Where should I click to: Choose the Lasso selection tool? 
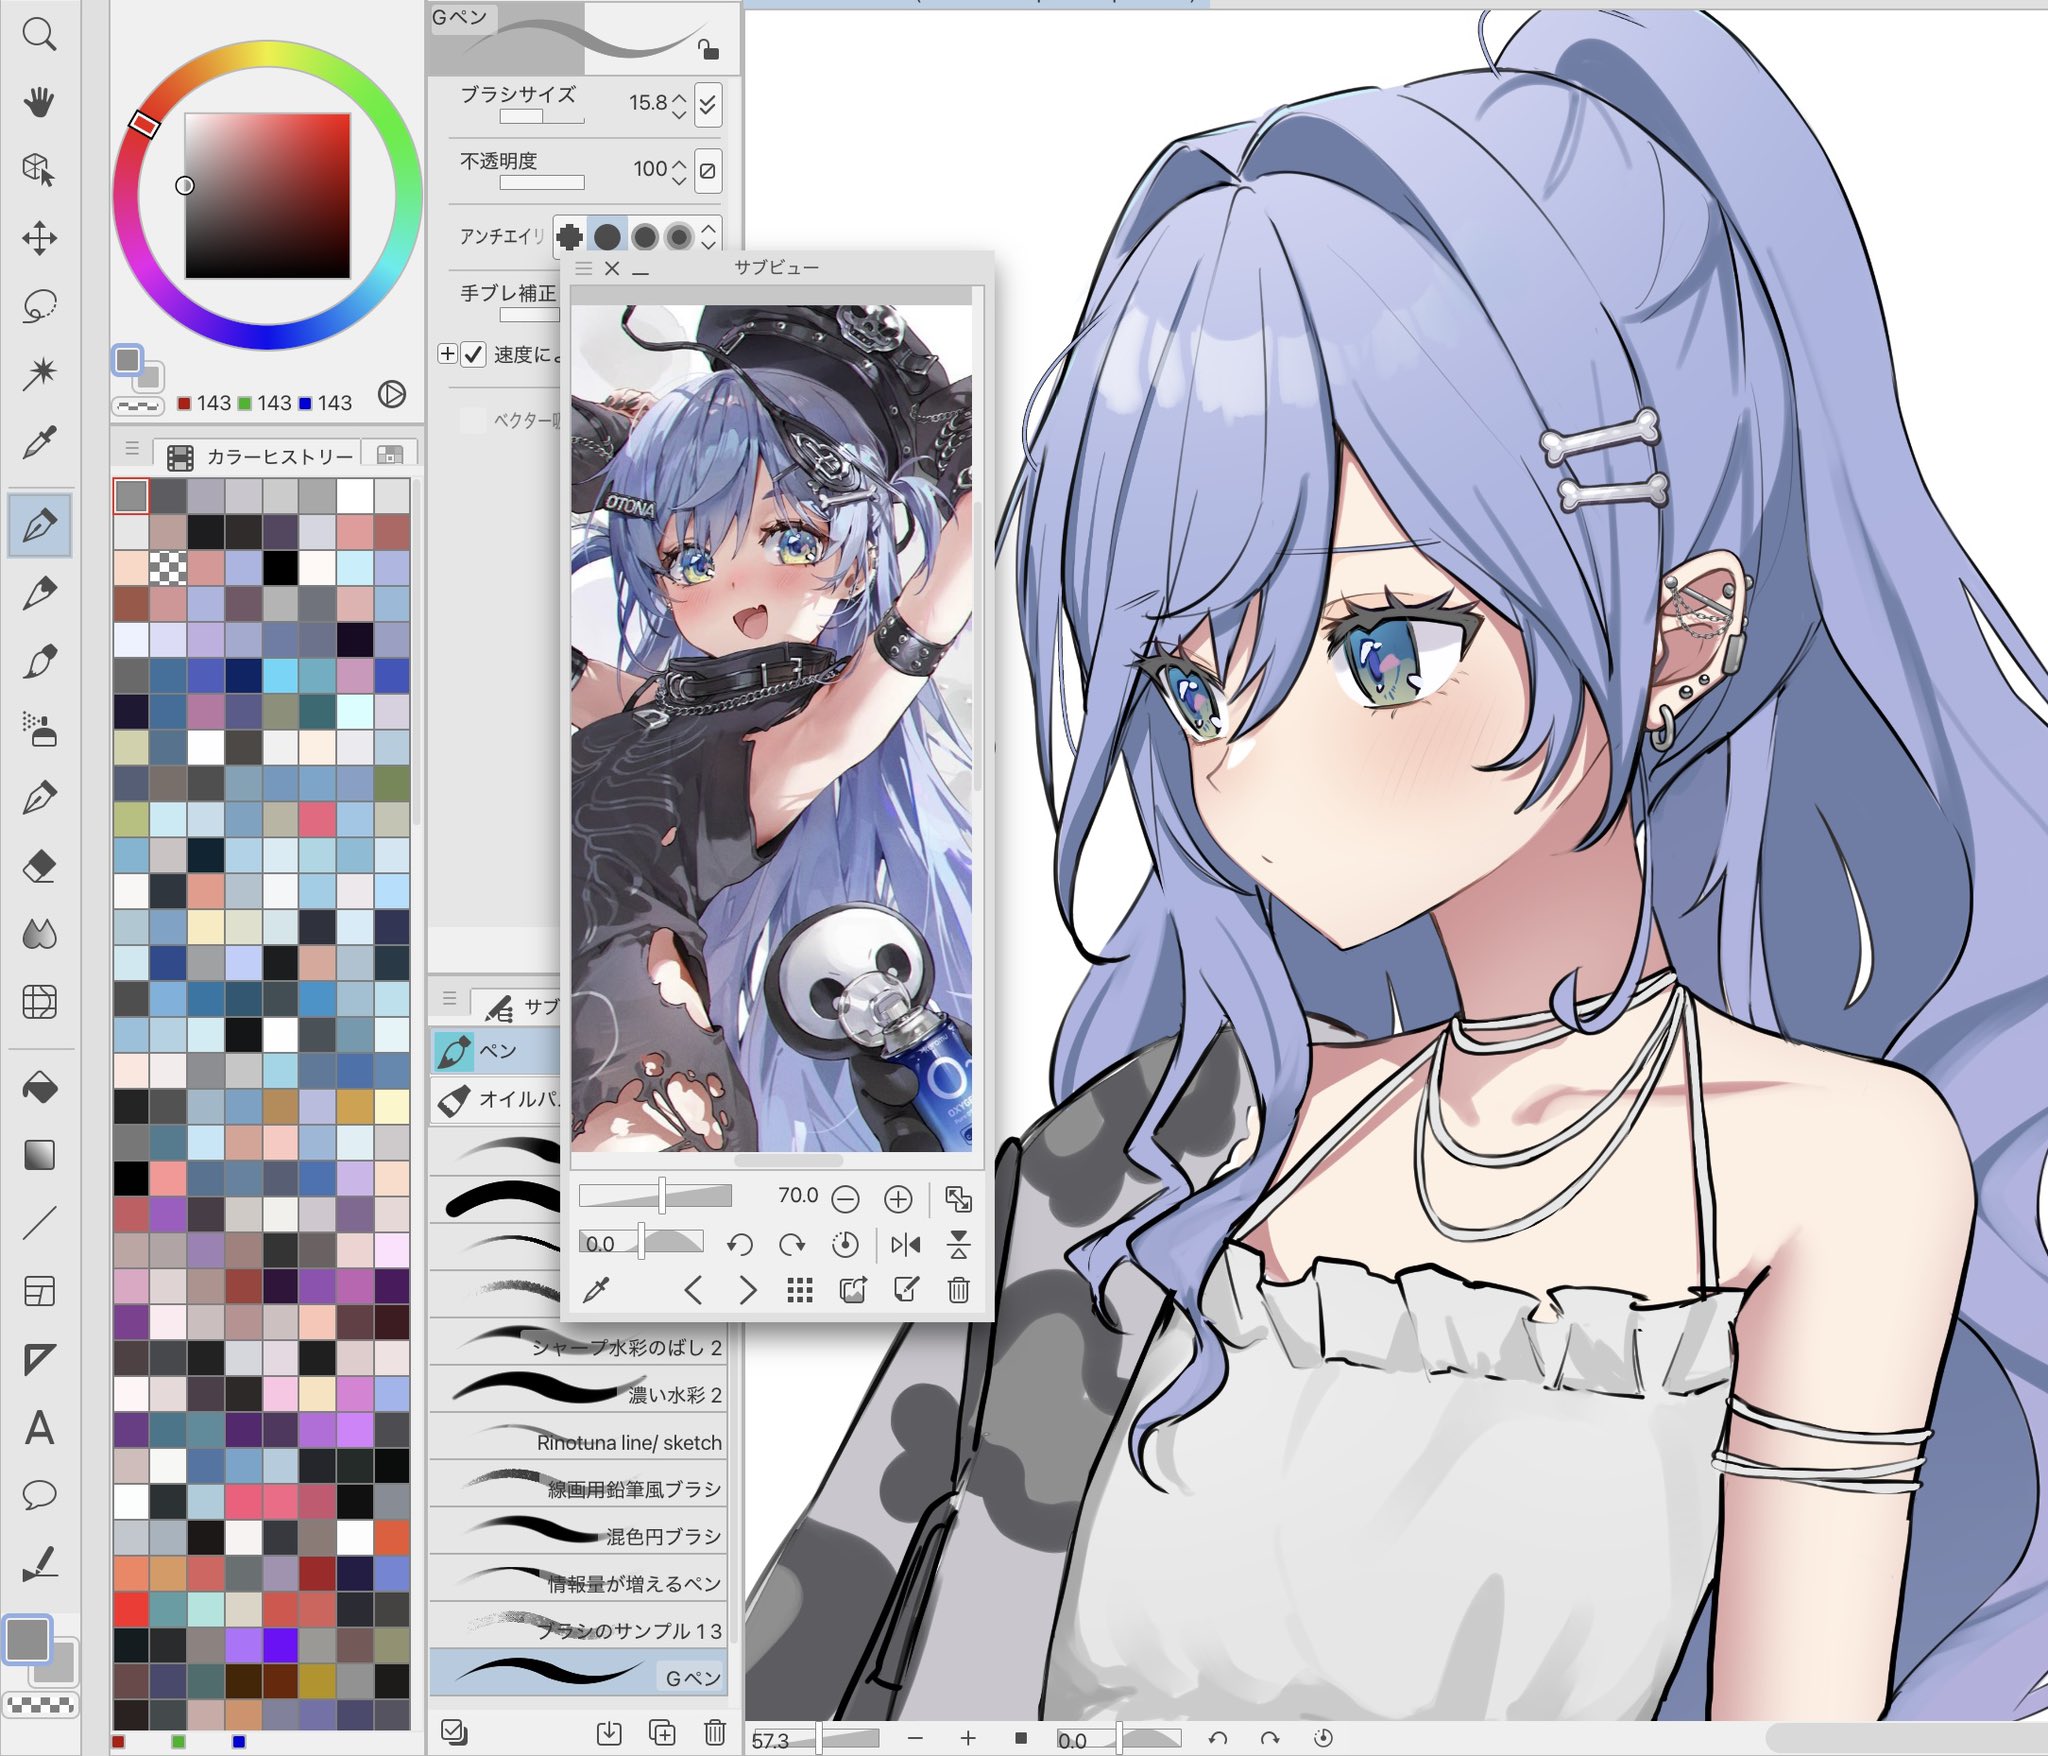[x=39, y=306]
